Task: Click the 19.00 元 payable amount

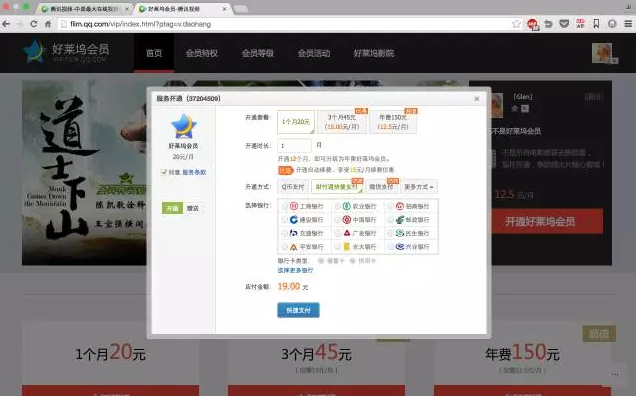Action: (x=292, y=286)
